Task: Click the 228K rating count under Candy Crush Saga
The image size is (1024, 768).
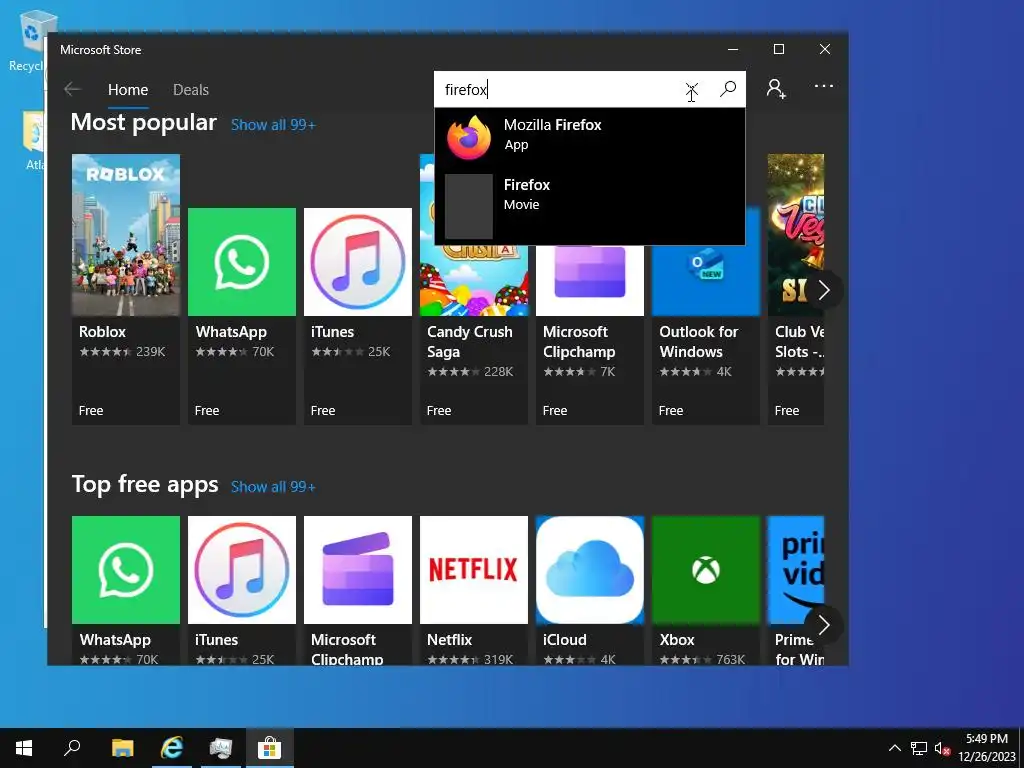Action: tap(498, 372)
